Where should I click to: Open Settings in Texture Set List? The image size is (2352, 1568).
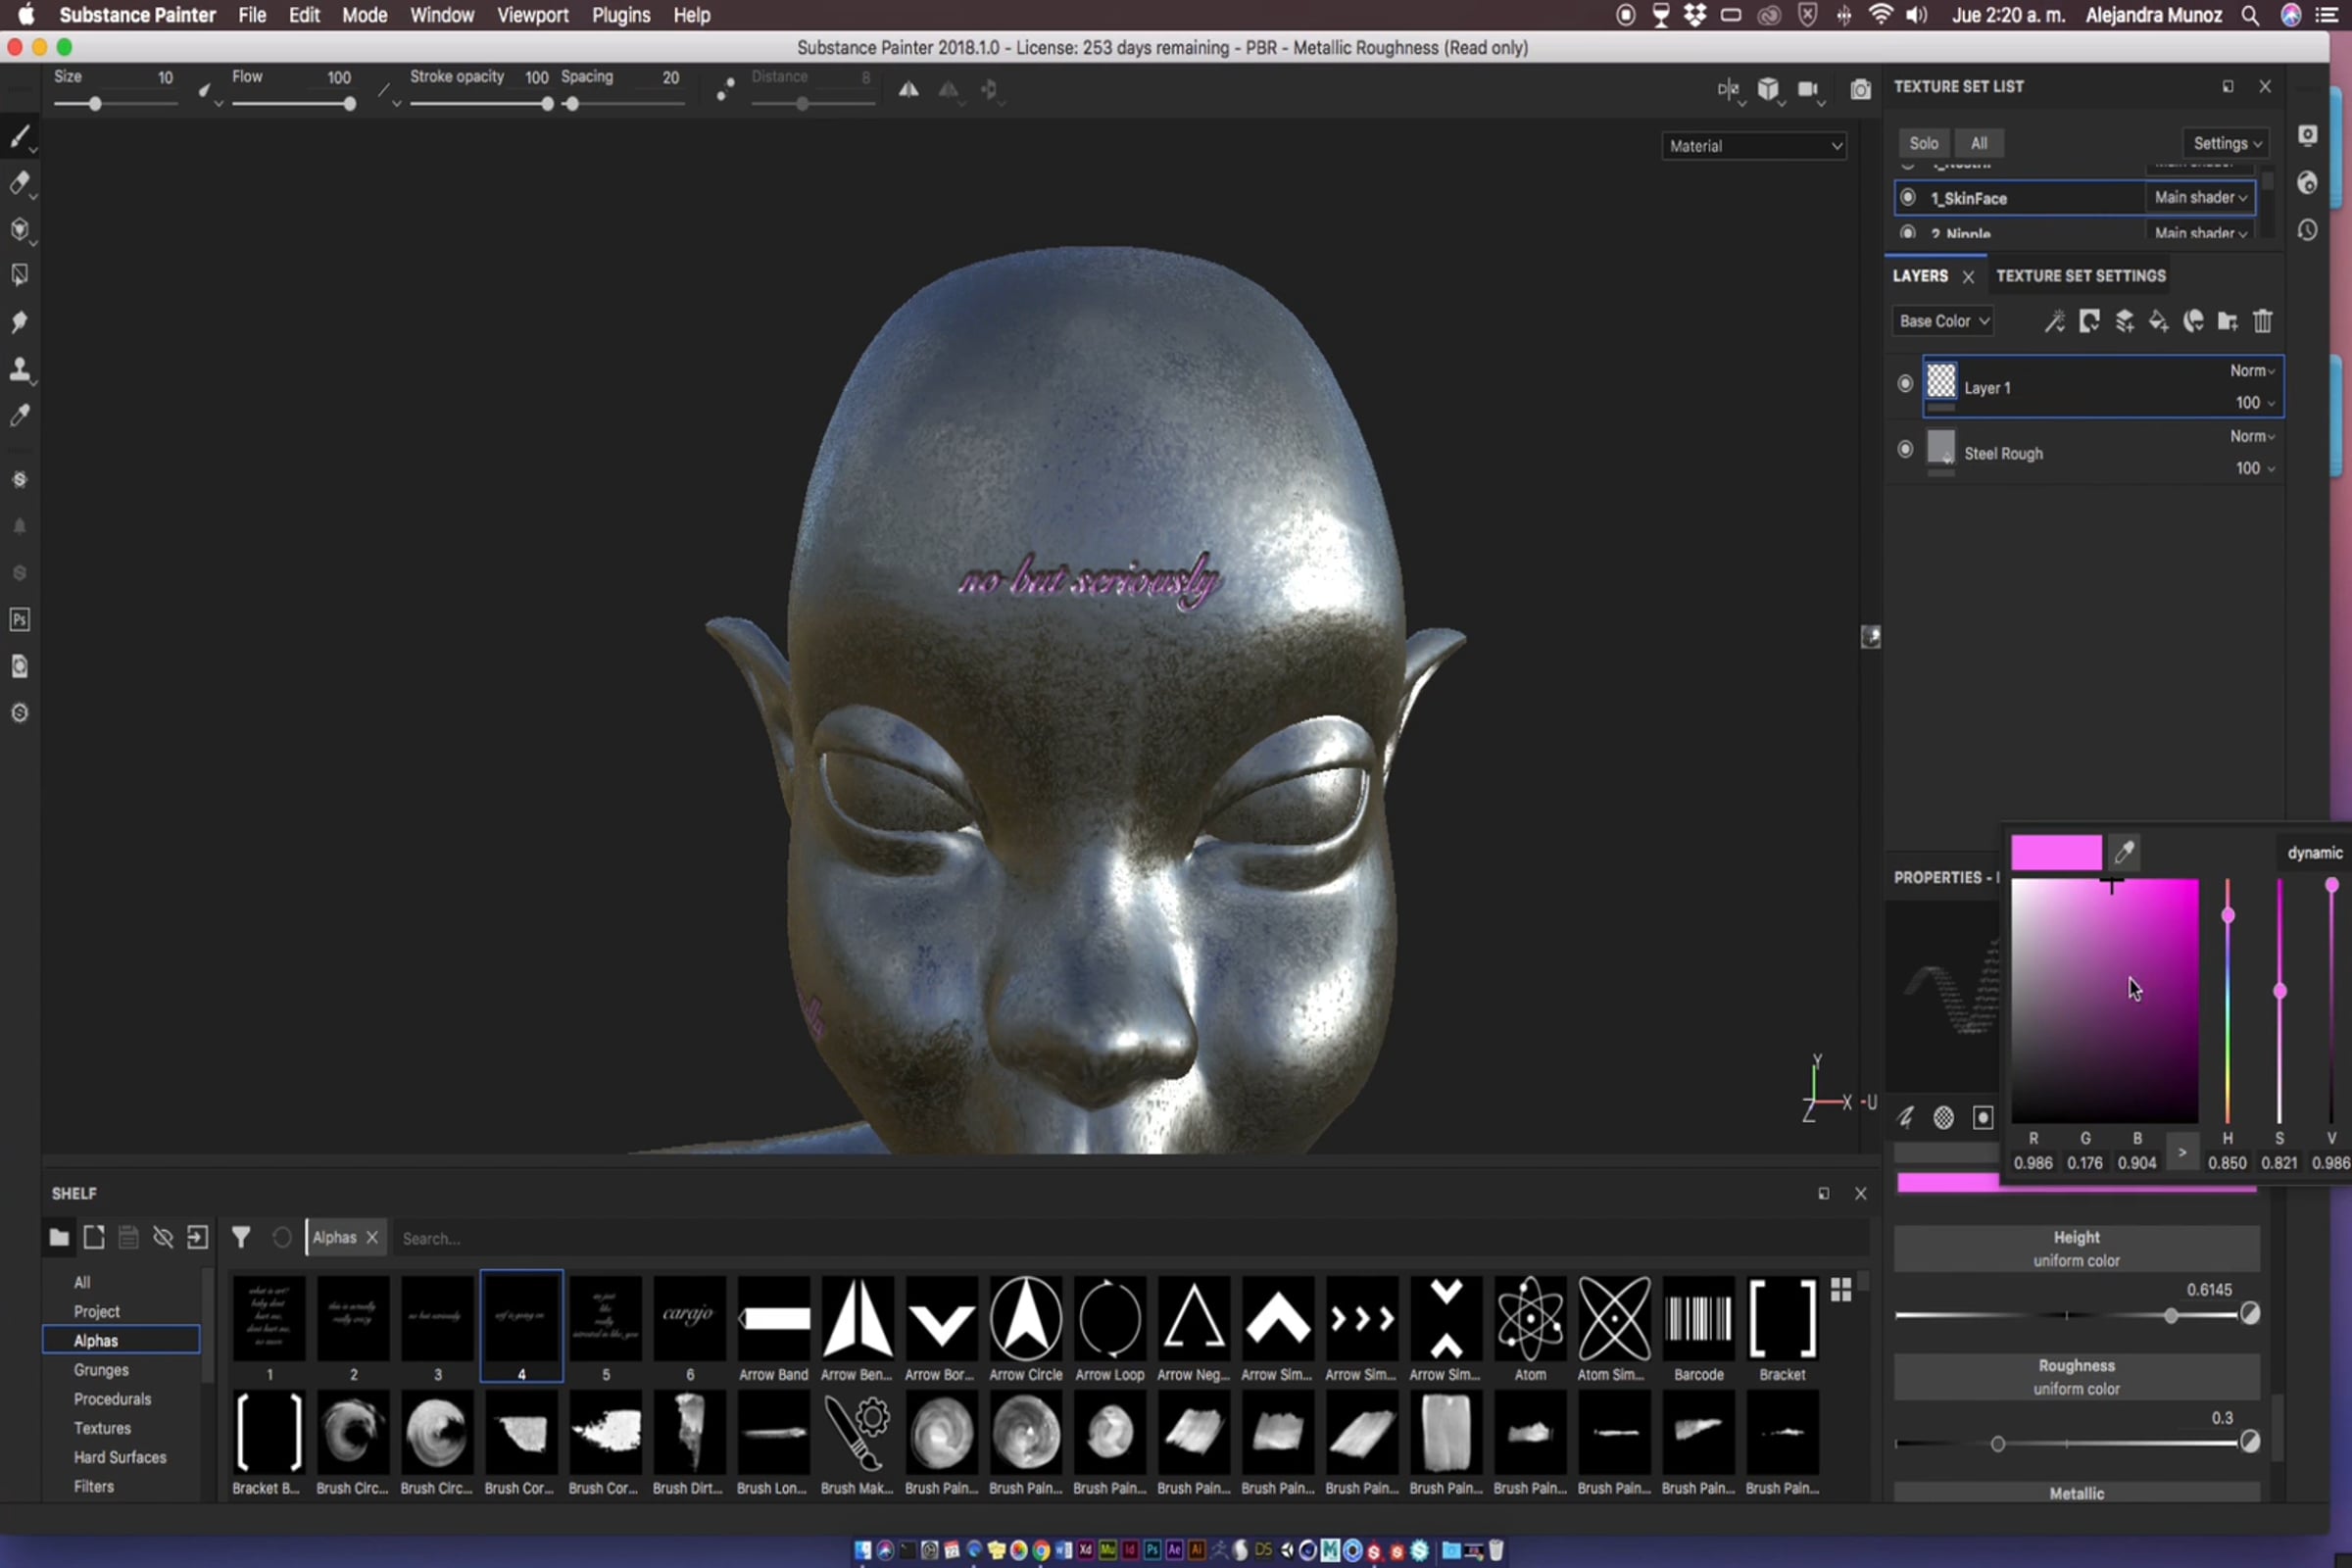click(2226, 143)
